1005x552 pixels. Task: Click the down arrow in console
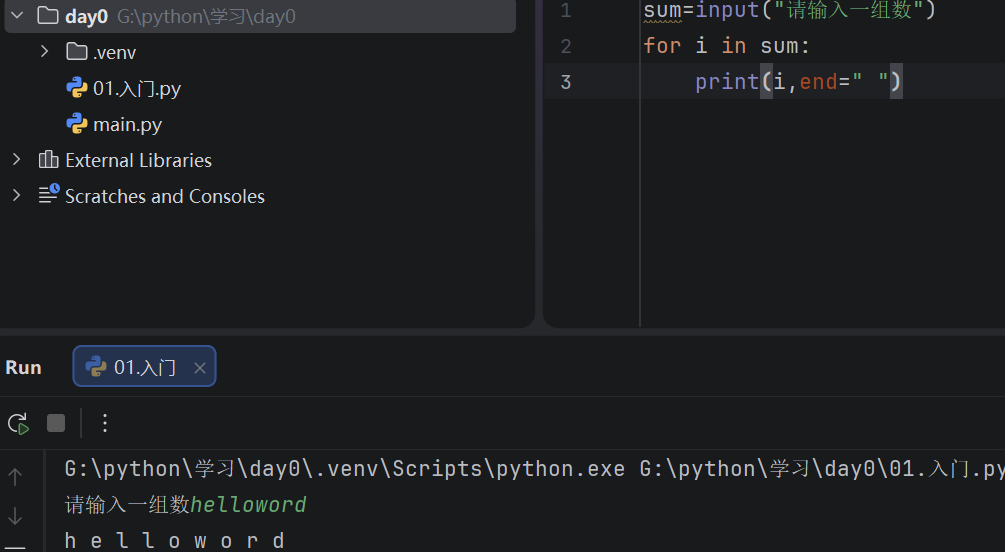pos(15,515)
